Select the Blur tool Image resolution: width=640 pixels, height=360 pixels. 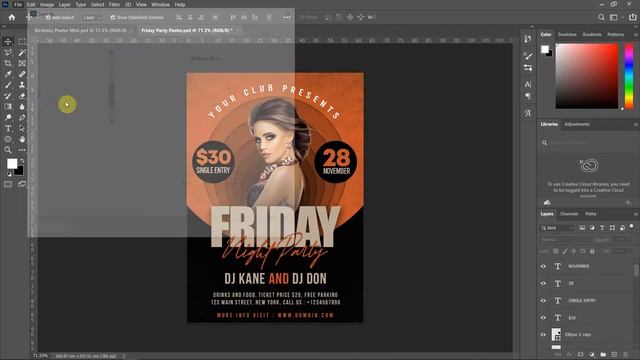pyautogui.click(x=22, y=107)
